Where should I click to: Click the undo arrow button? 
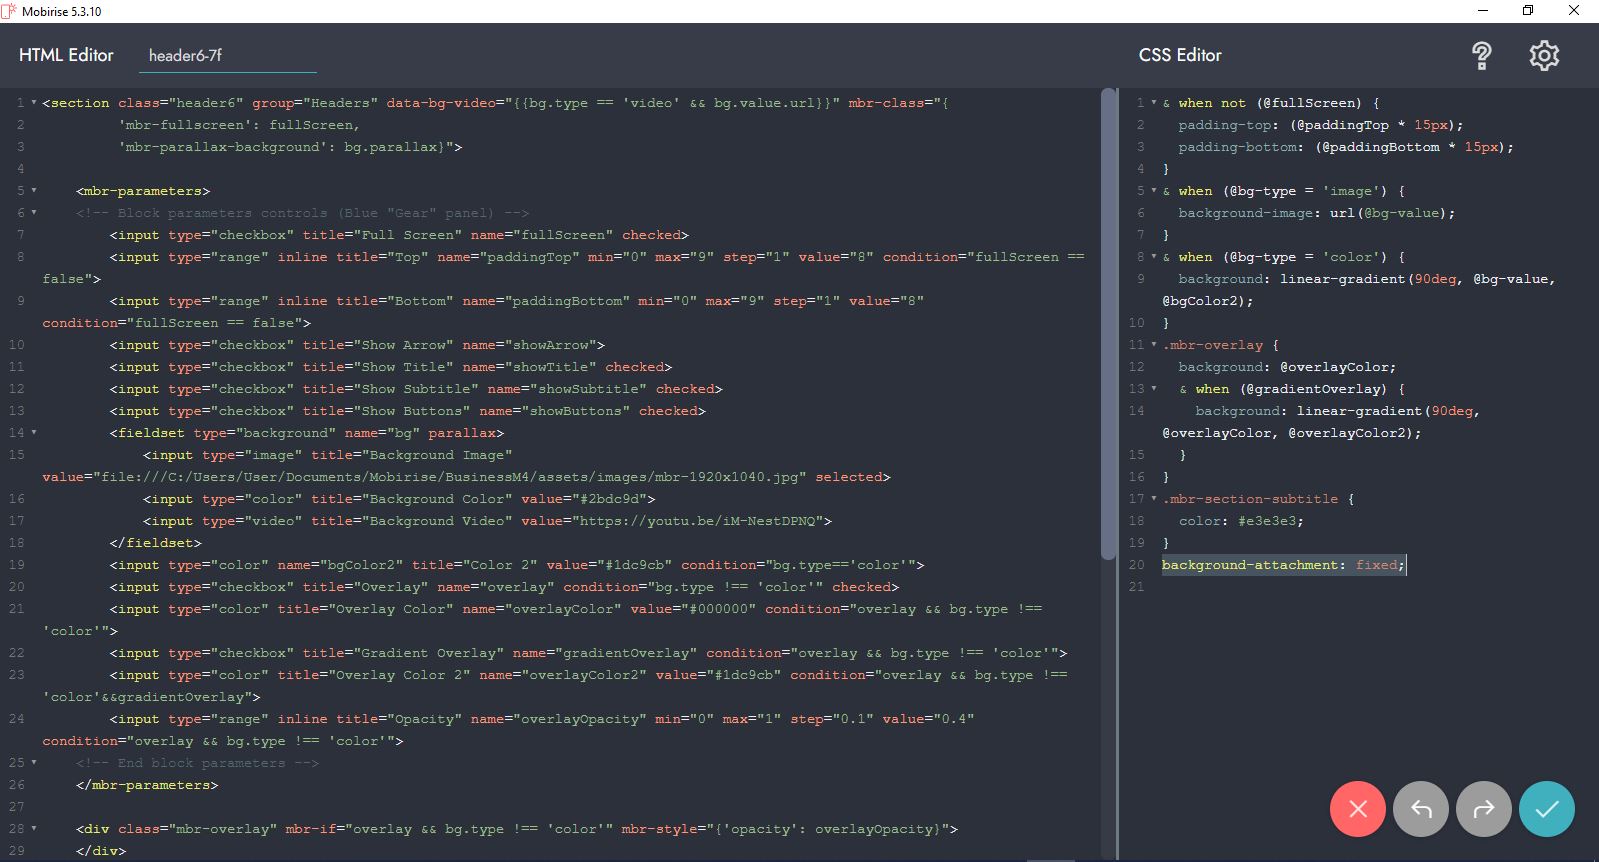click(1421, 809)
